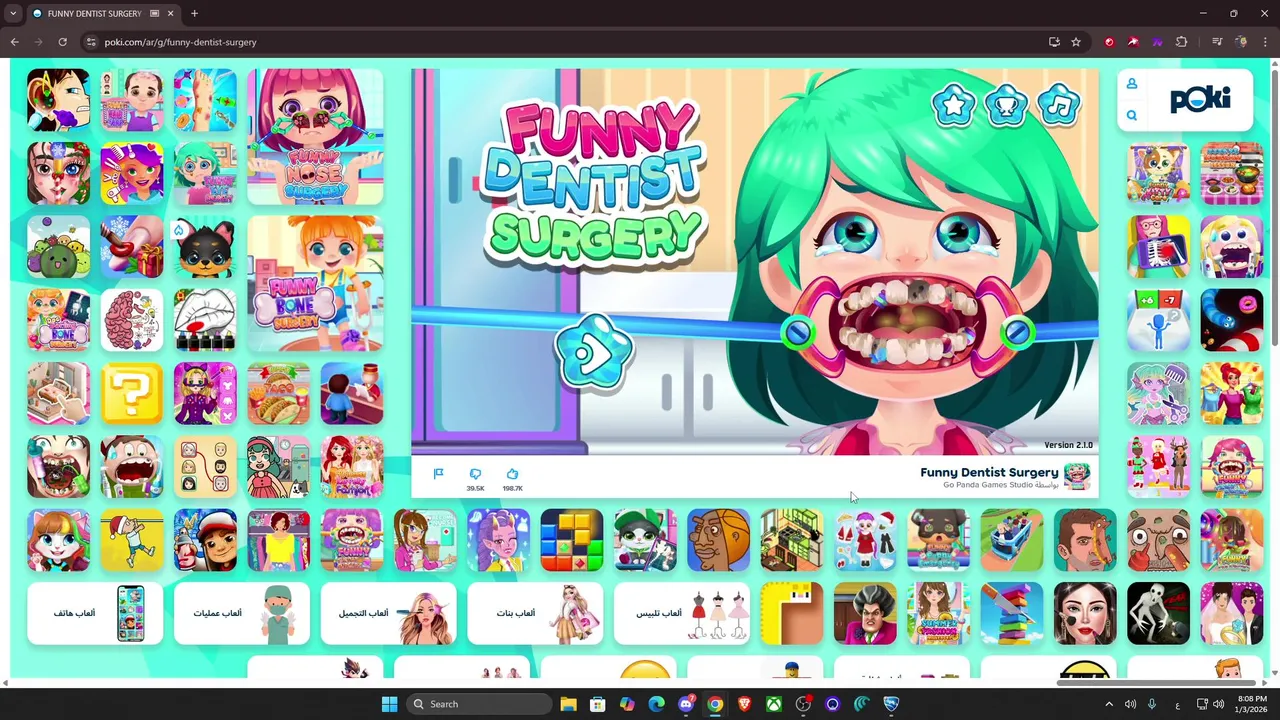Screen dimensions: 1280x720
Task: Open the 'ألعاب تلبيس' category card
Action: coord(681,613)
